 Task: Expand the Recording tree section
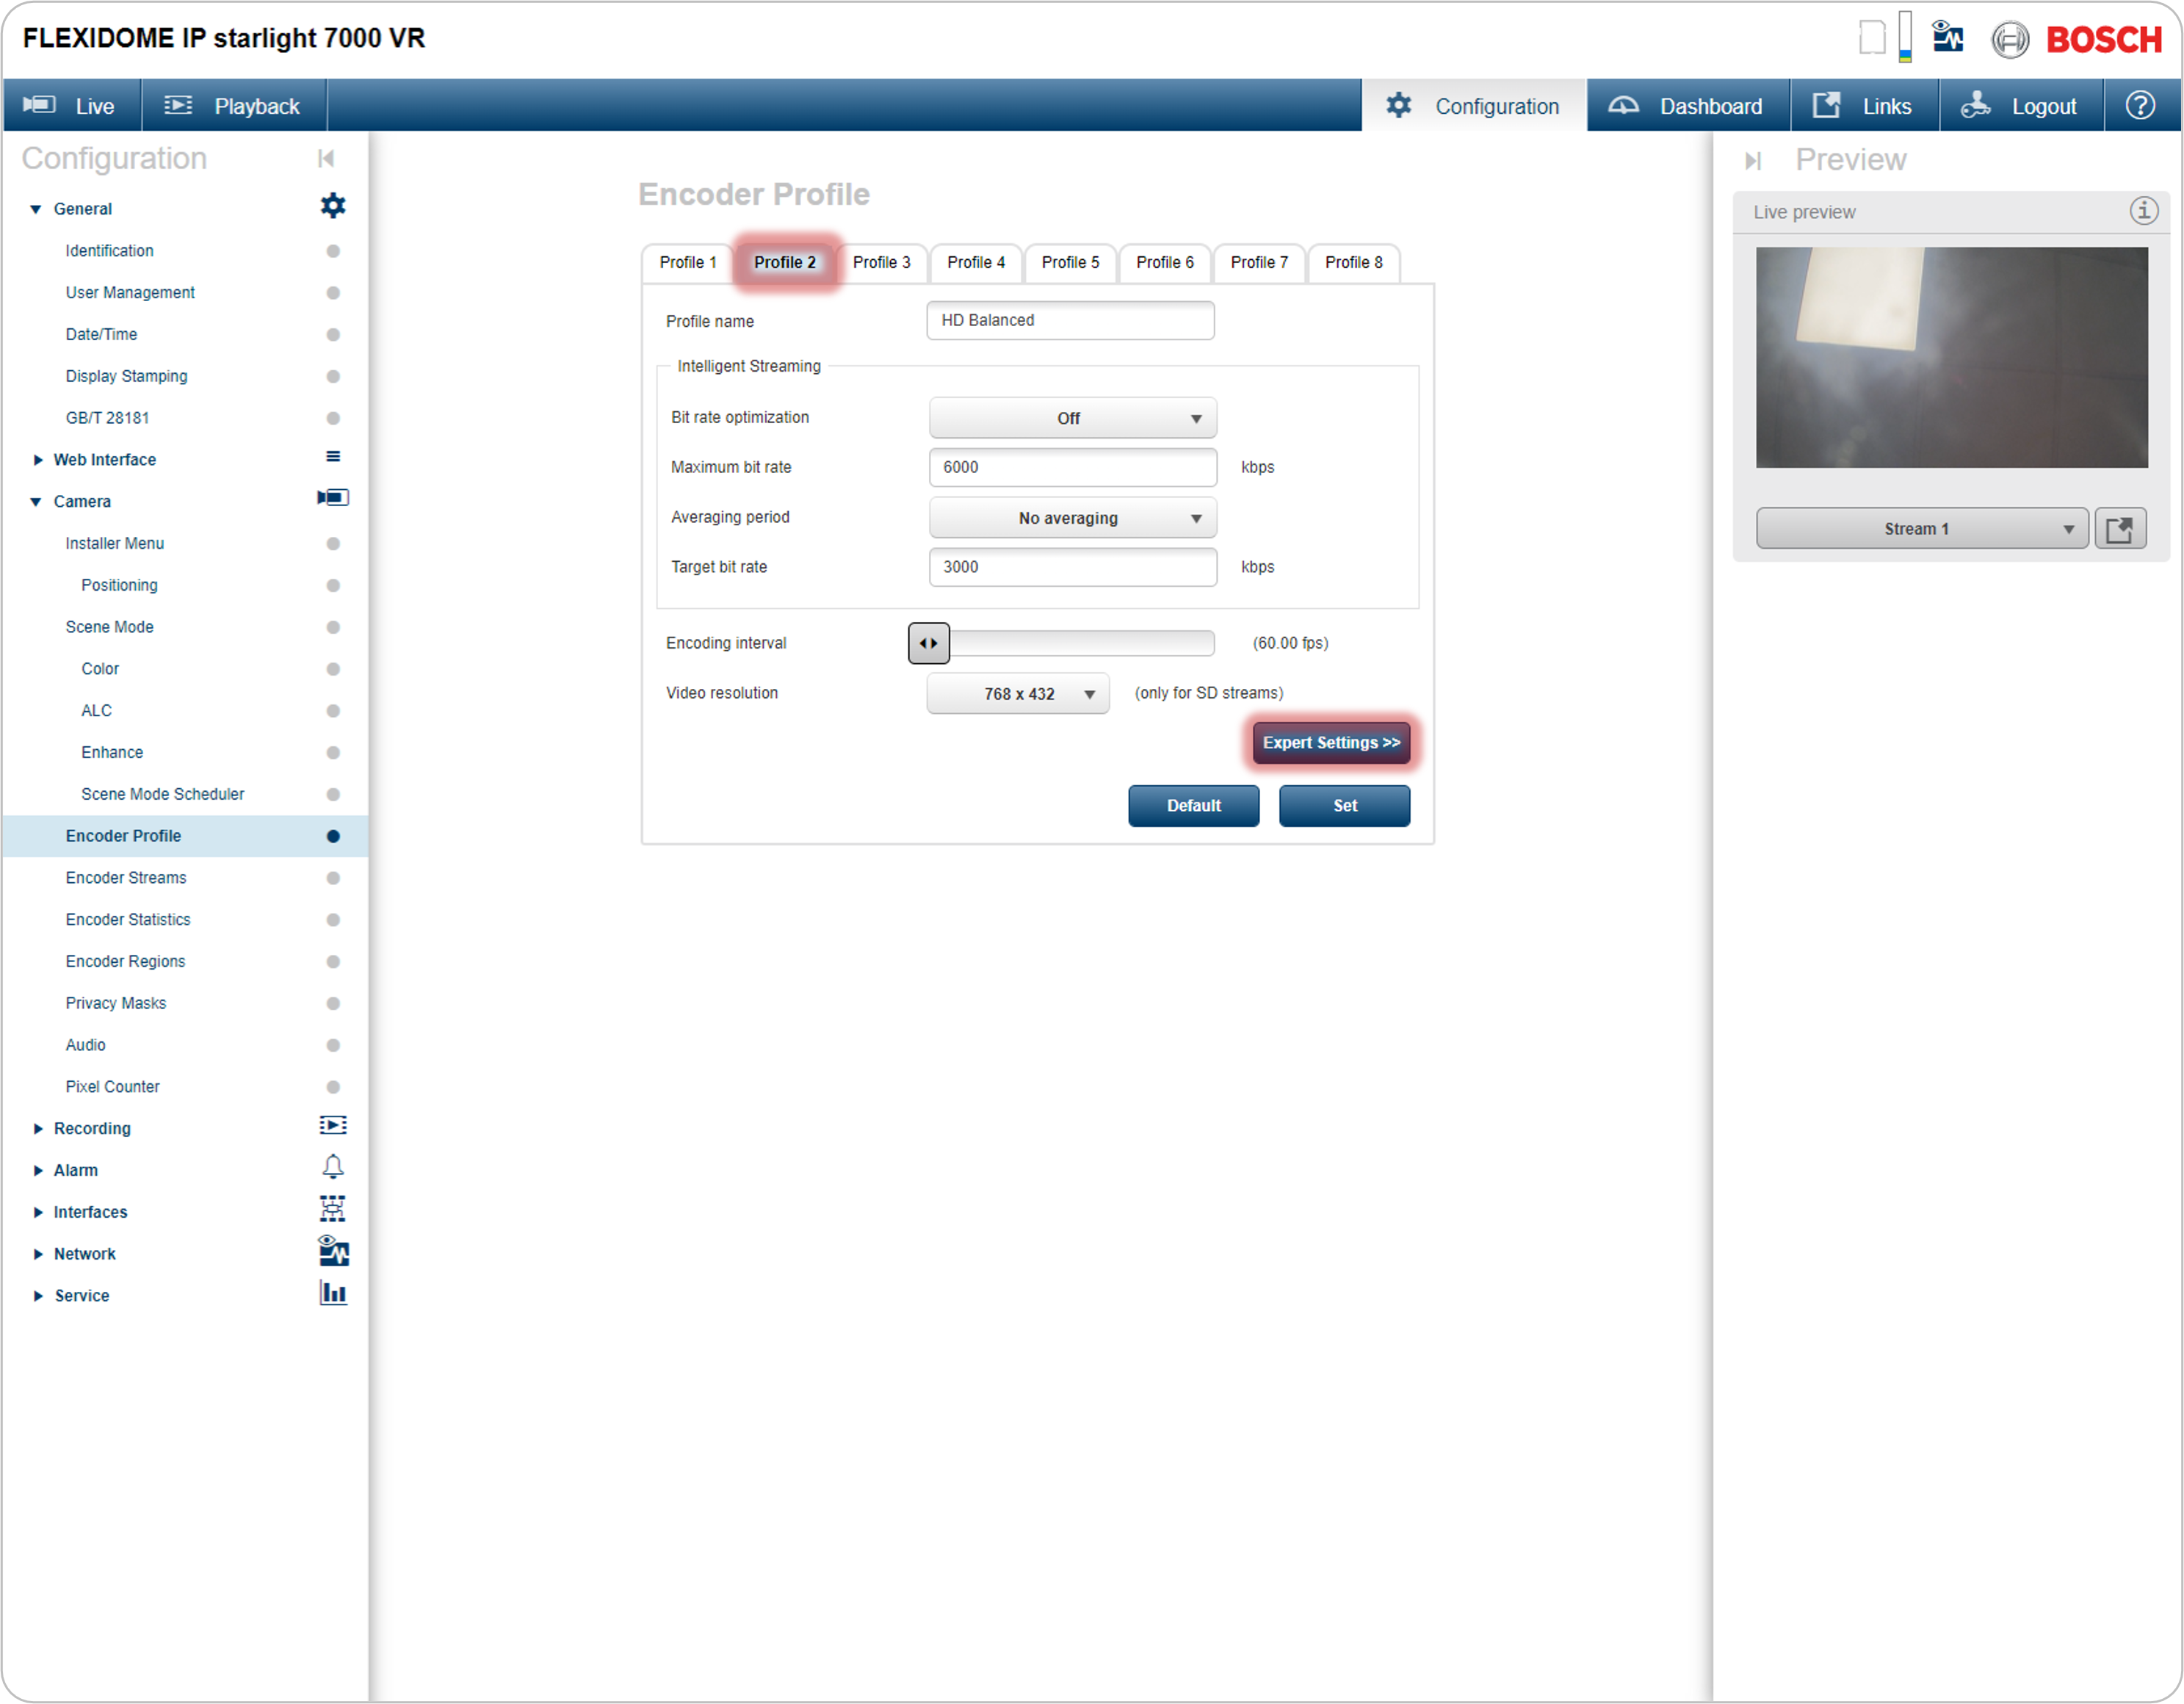[37, 1129]
